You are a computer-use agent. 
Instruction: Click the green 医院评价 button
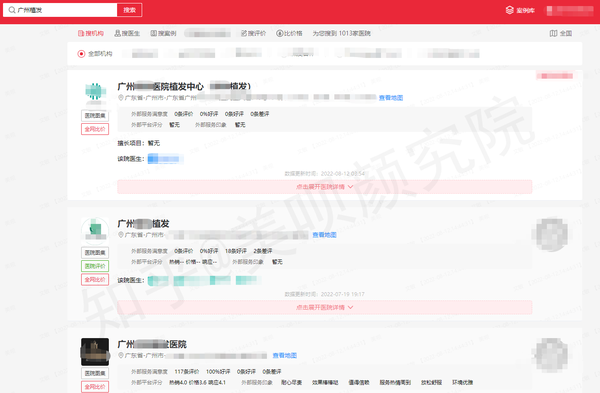tap(95, 266)
